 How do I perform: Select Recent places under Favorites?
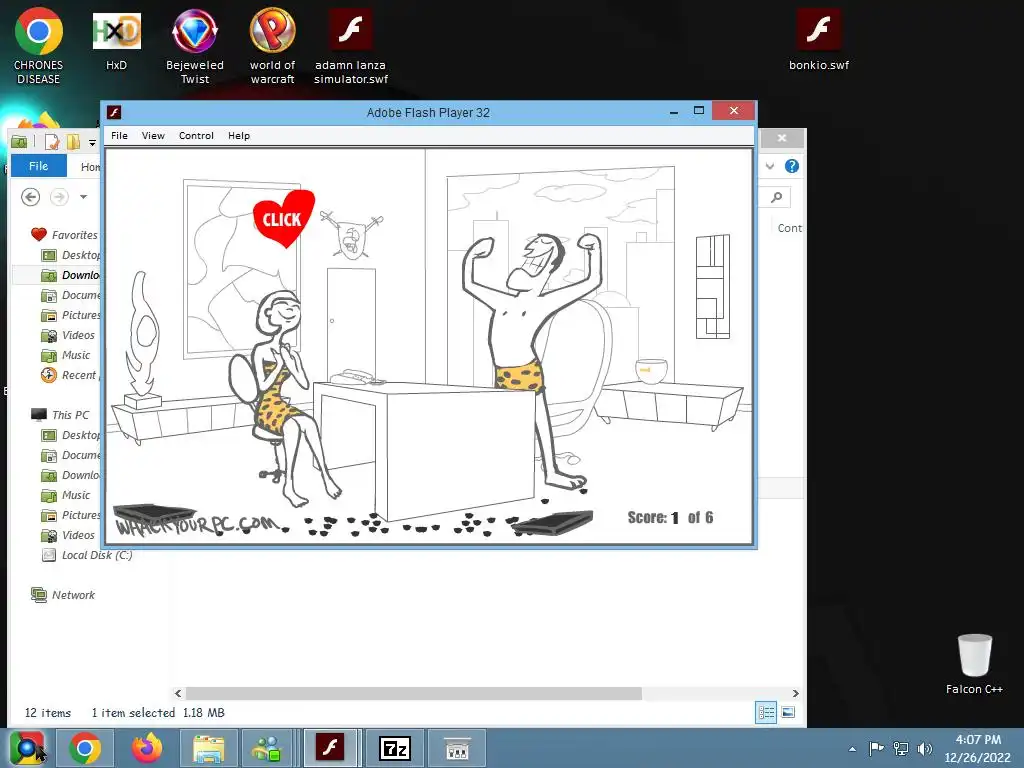coord(71,375)
